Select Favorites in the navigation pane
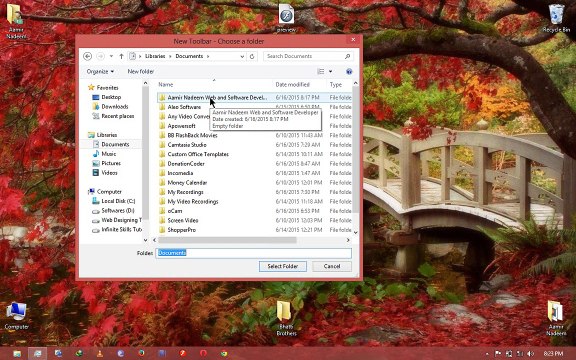The width and height of the screenshot is (576, 360). click(107, 87)
